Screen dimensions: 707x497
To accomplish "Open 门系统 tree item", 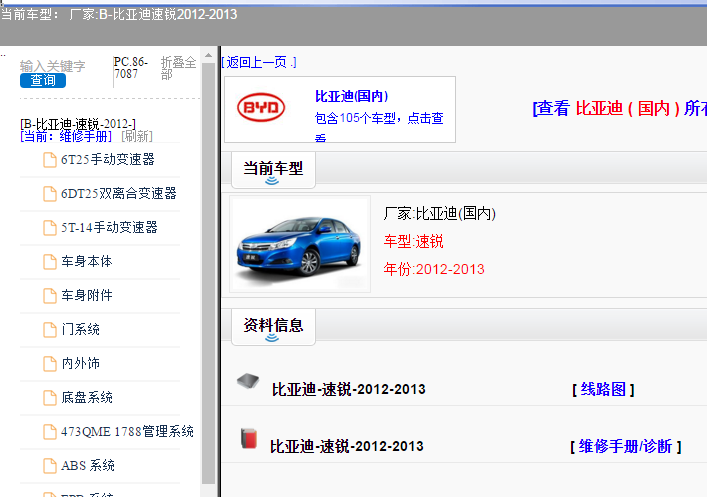I will tap(80, 329).
